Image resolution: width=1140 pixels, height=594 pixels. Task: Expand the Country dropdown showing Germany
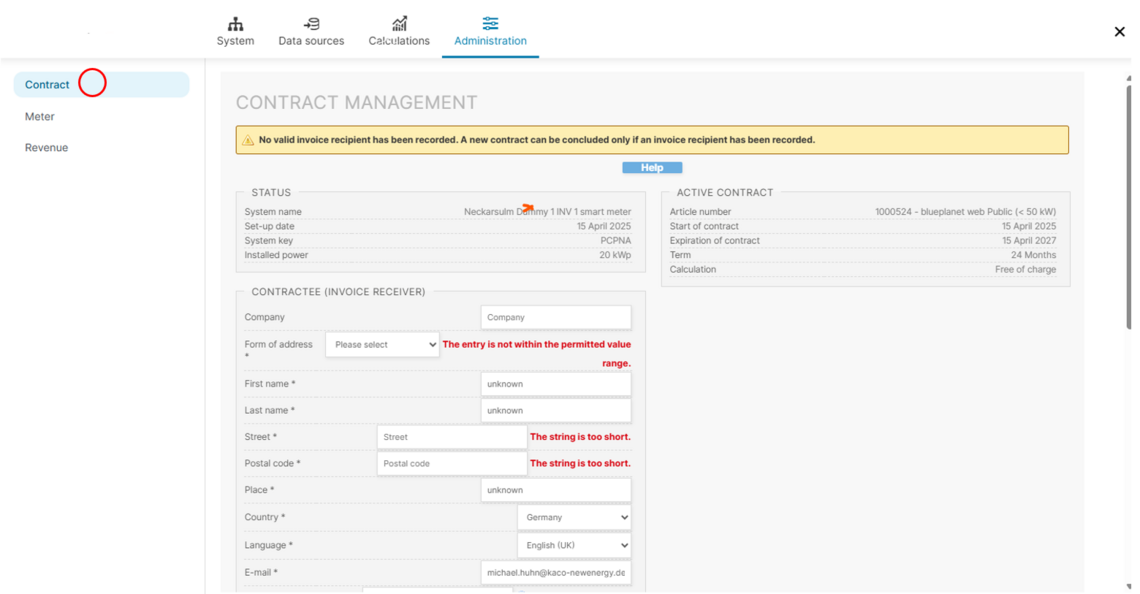point(574,518)
